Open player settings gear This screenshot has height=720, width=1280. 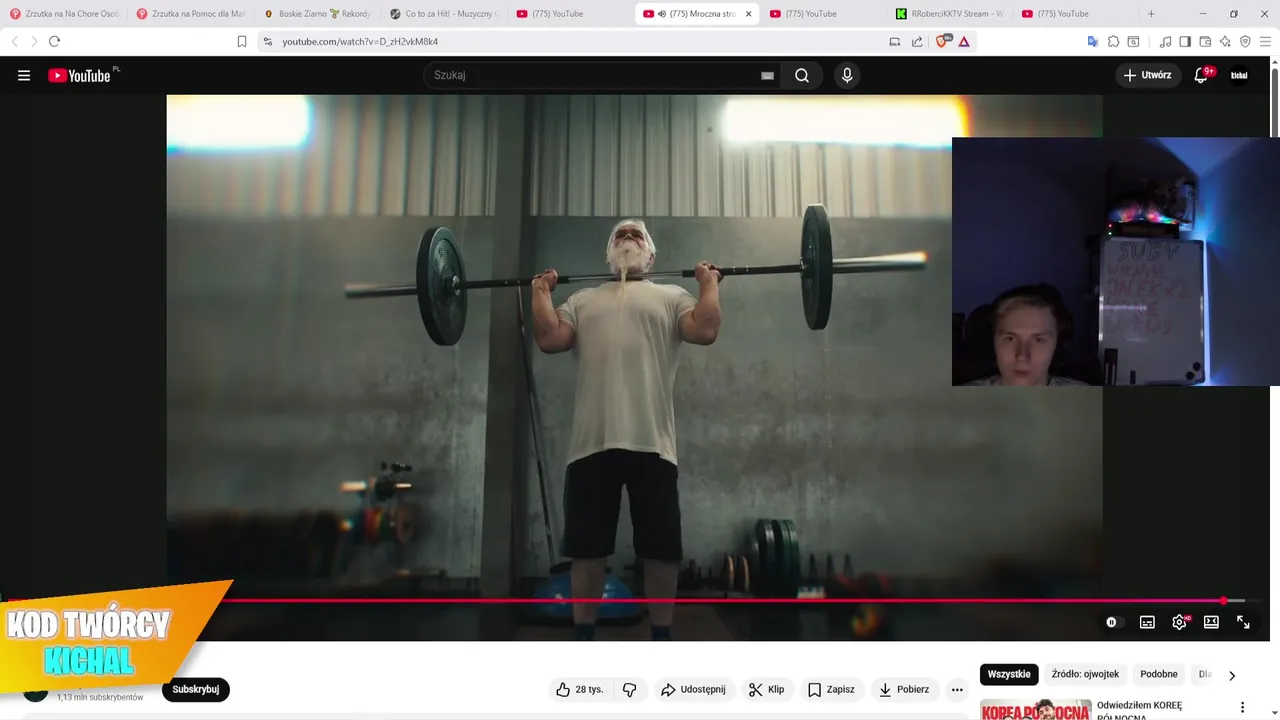coord(1179,622)
